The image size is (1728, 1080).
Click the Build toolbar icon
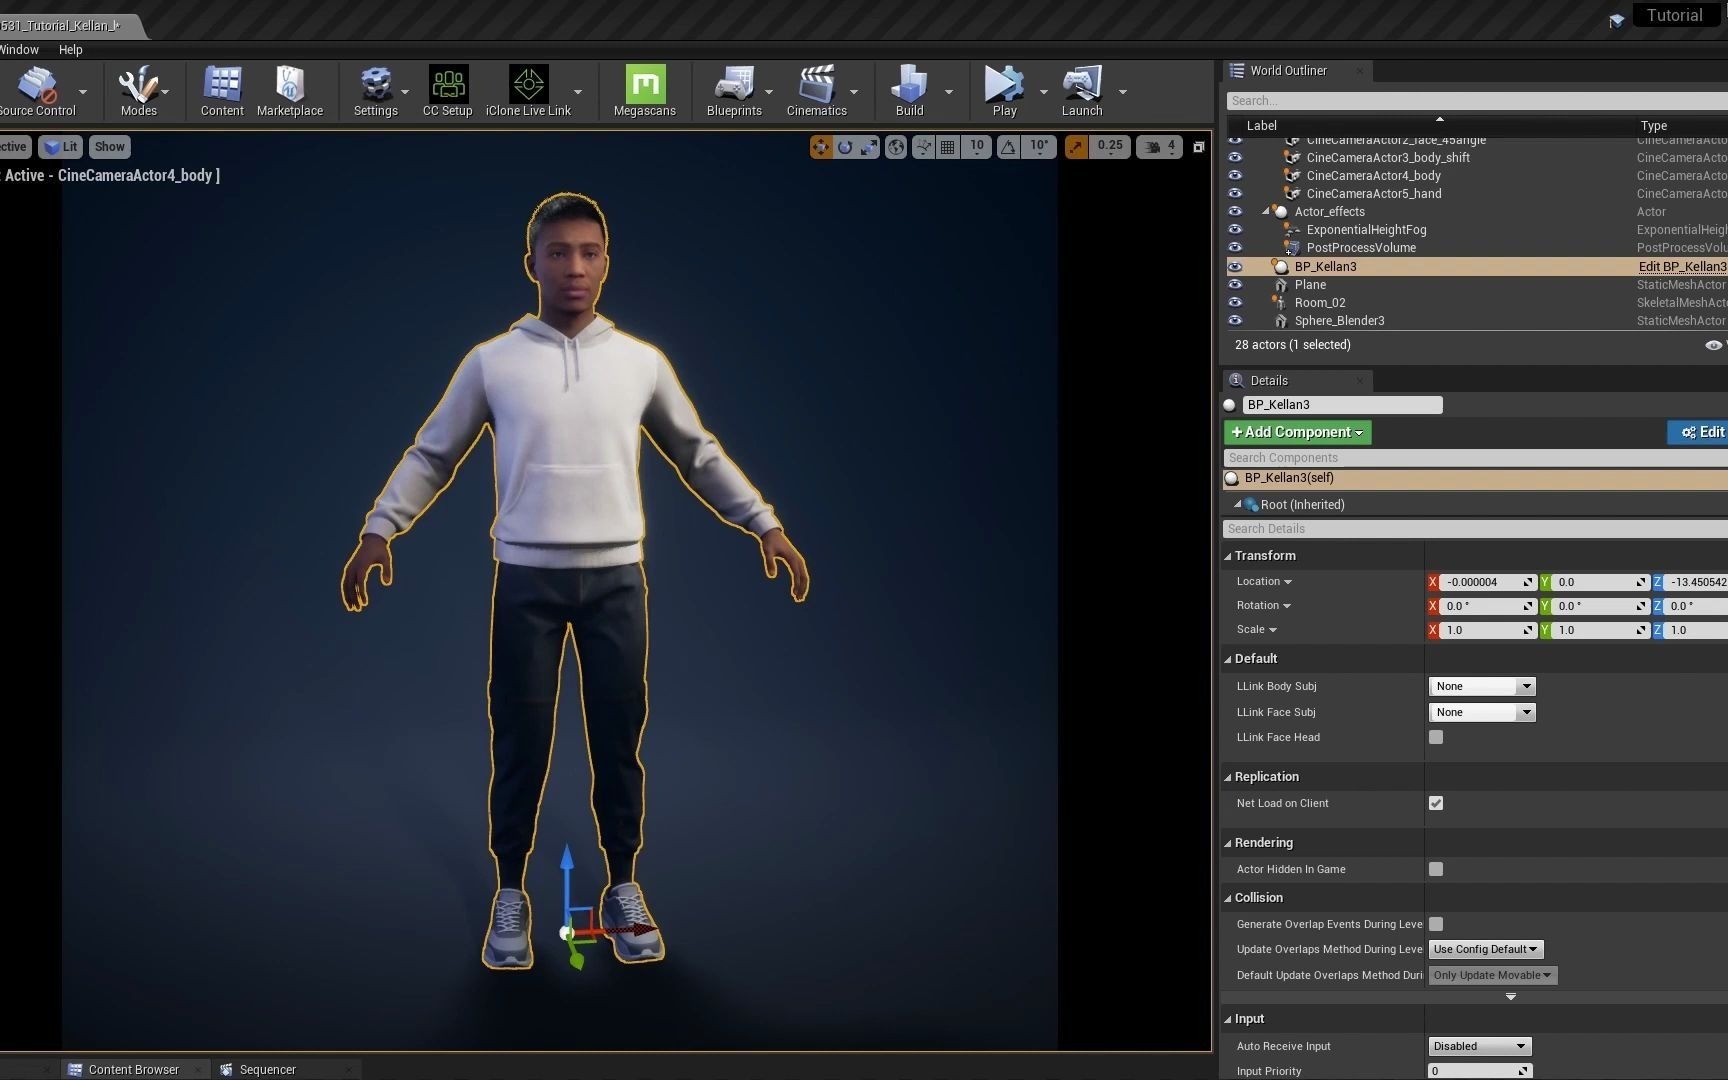coord(909,91)
